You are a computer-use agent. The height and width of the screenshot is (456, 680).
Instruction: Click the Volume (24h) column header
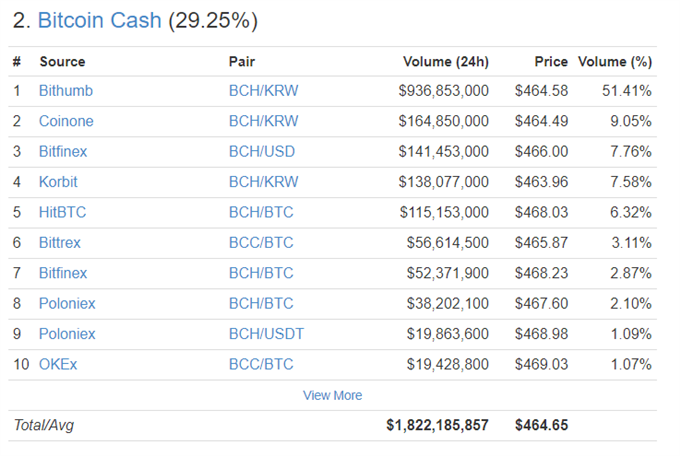(446, 62)
